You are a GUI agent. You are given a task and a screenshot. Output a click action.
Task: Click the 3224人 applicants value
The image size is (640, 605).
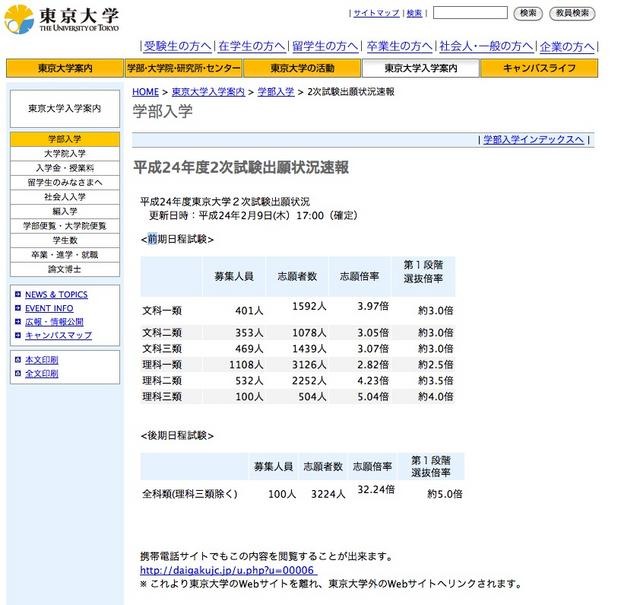(x=328, y=494)
